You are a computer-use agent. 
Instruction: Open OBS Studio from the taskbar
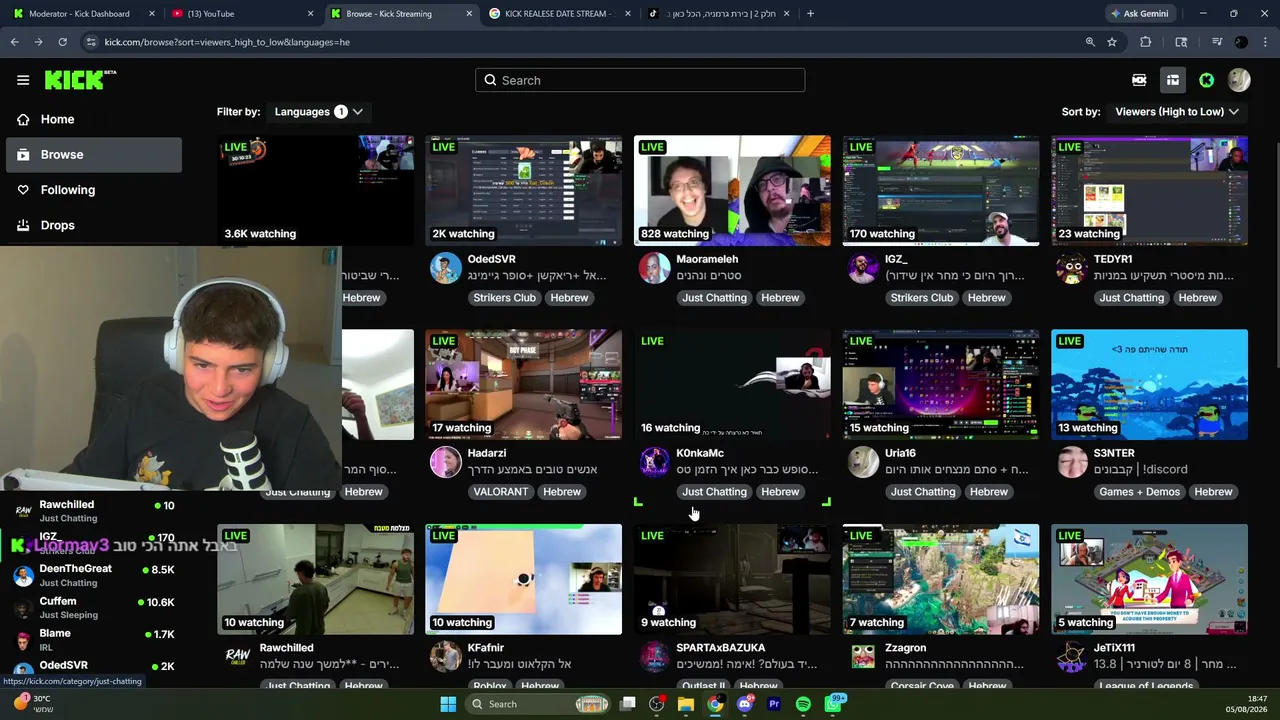coord(656,704)
